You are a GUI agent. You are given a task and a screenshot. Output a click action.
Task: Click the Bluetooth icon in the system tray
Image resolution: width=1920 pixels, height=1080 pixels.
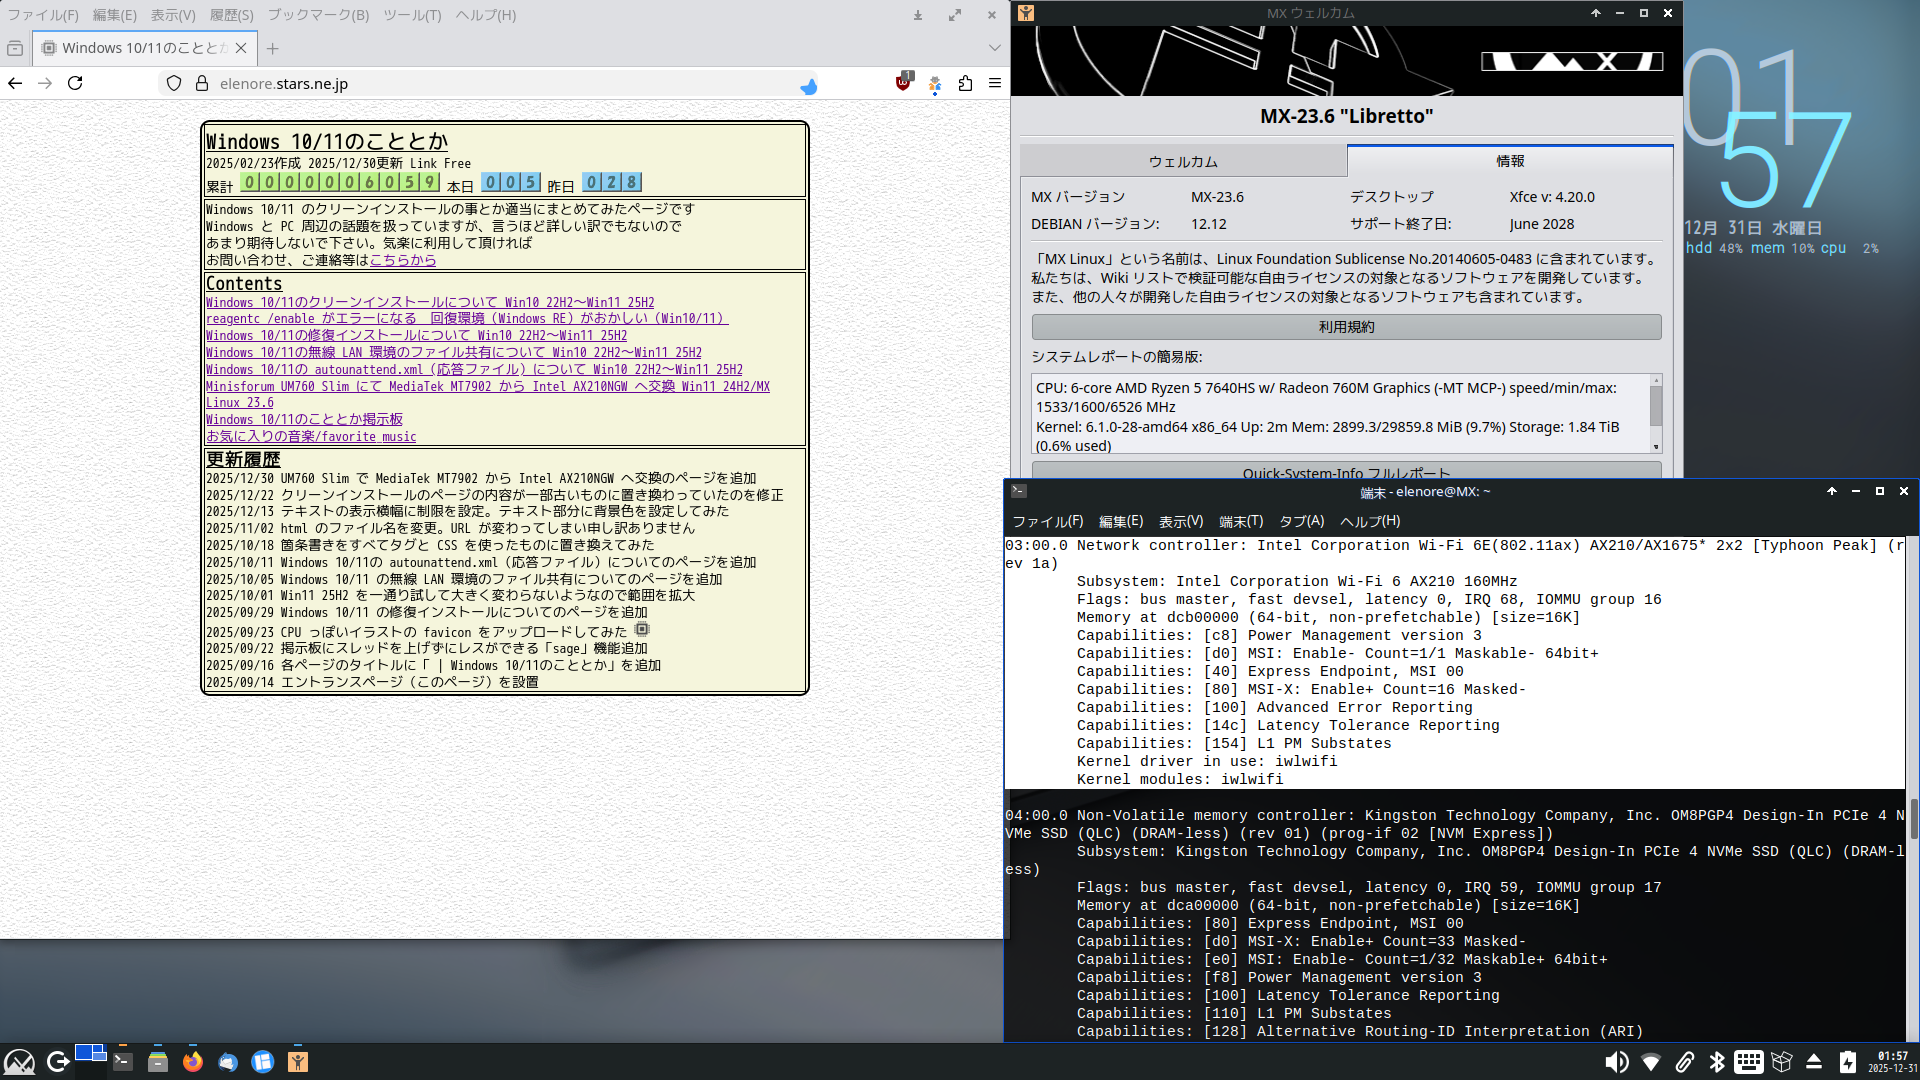(x=1717, y=1062)
